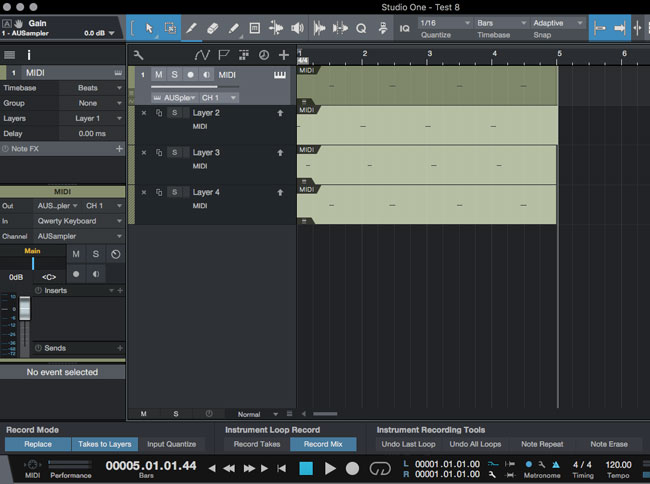Remove Layer 2 with its X icon
650x484 pixels.
144,113
